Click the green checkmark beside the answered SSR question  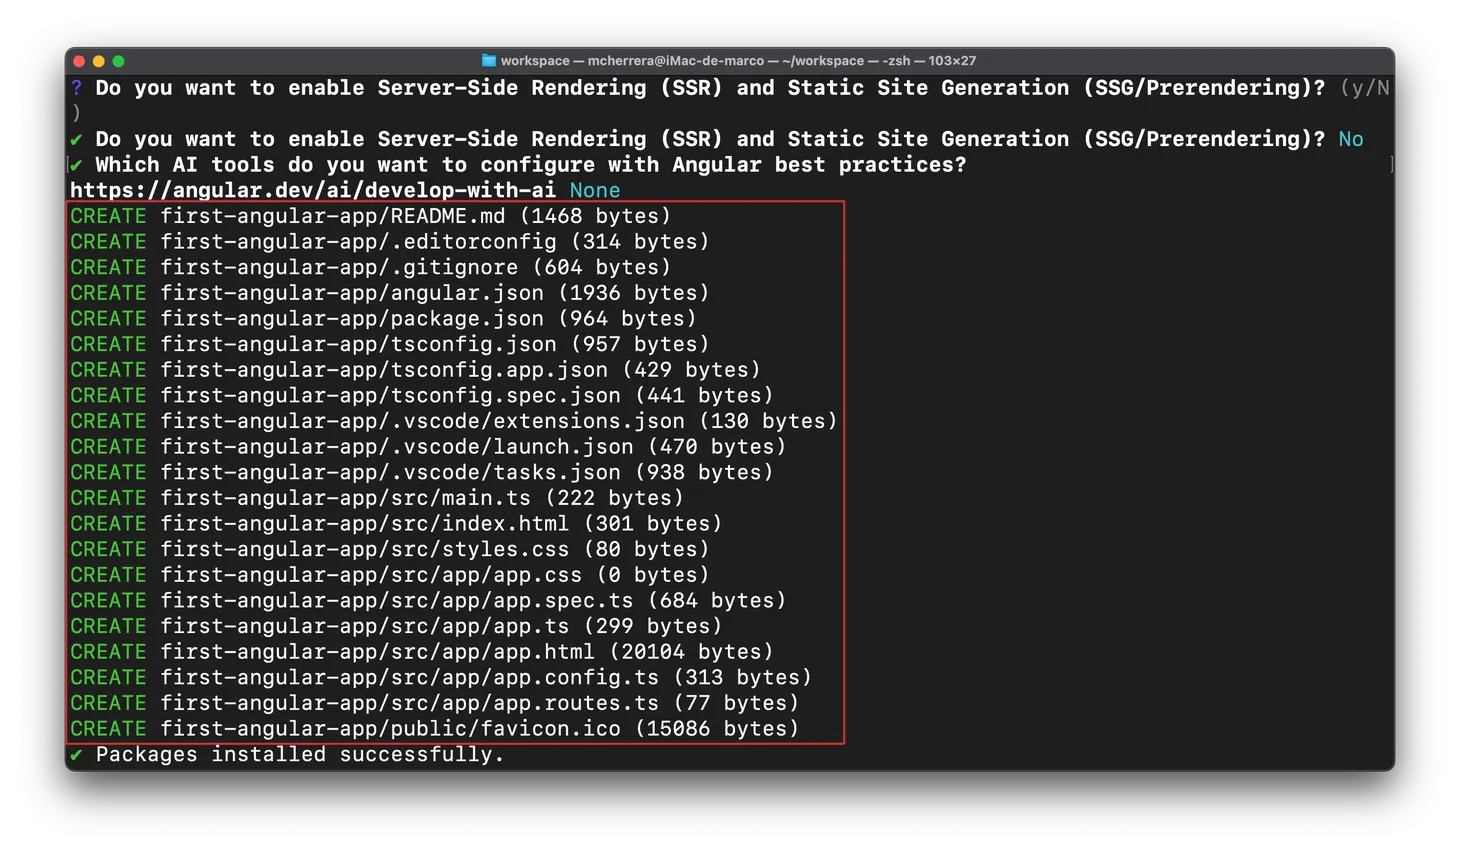tap(77, 139)
